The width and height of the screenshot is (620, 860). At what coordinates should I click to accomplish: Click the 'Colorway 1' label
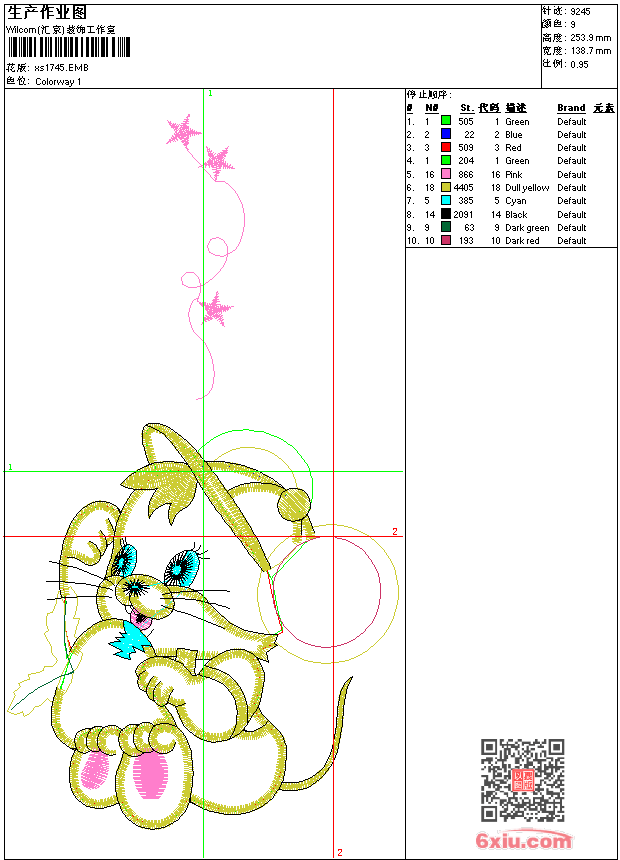click(58, 82)
